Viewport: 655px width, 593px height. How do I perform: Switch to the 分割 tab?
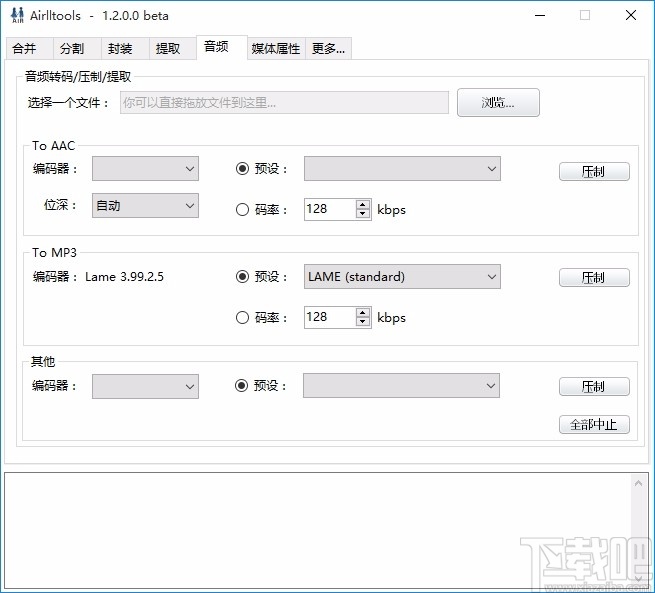click(77, 48)
